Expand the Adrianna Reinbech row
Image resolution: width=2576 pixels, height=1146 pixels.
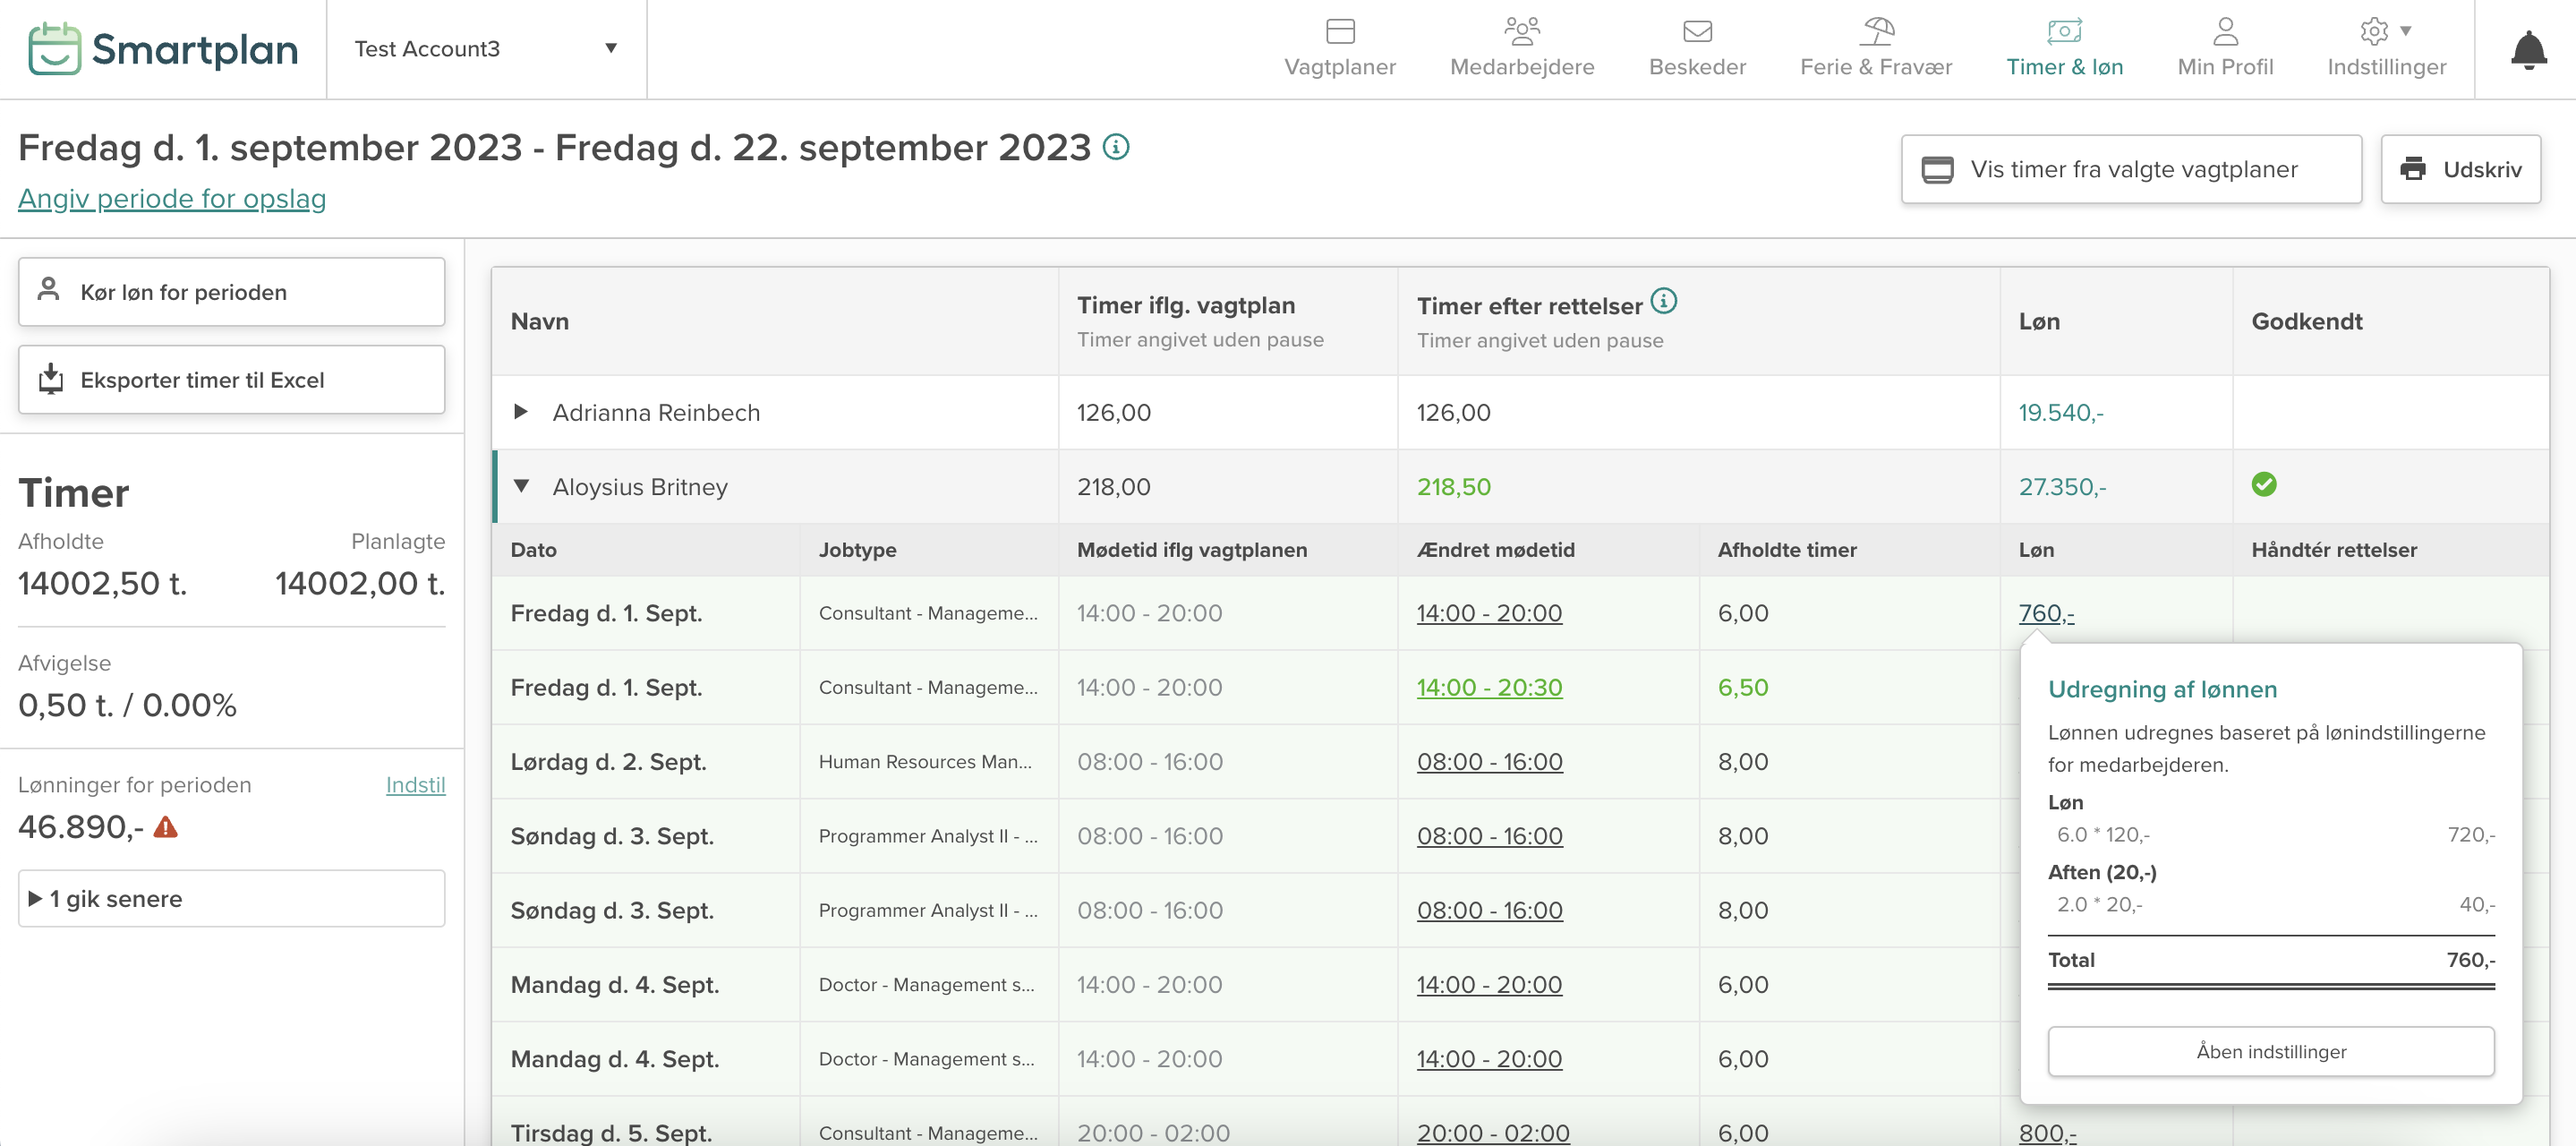(521, 412)
